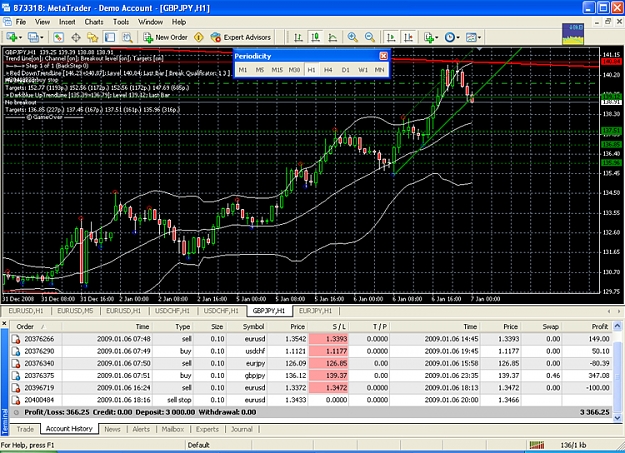
Task: Switch chart to candlesticks type
Action: click(x=315, y=37)
